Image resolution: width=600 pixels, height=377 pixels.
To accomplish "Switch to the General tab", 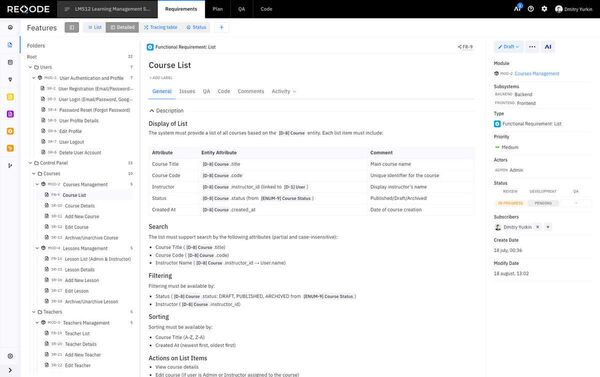I will (162, 91).
